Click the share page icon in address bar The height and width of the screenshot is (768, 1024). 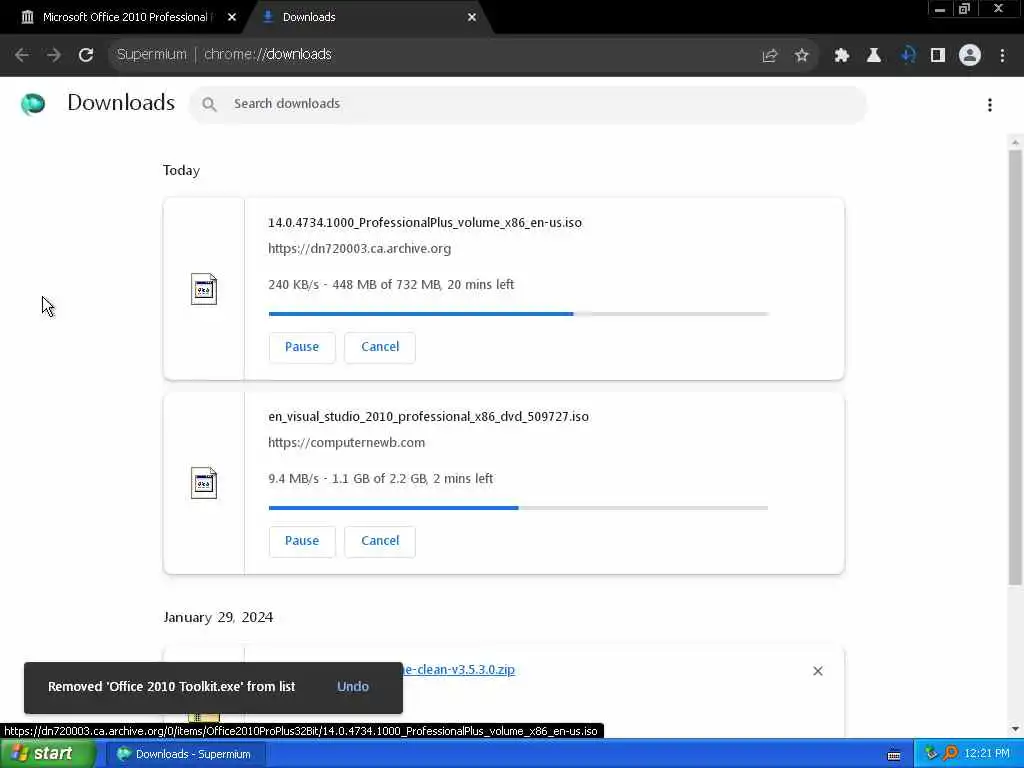[770, 56]
